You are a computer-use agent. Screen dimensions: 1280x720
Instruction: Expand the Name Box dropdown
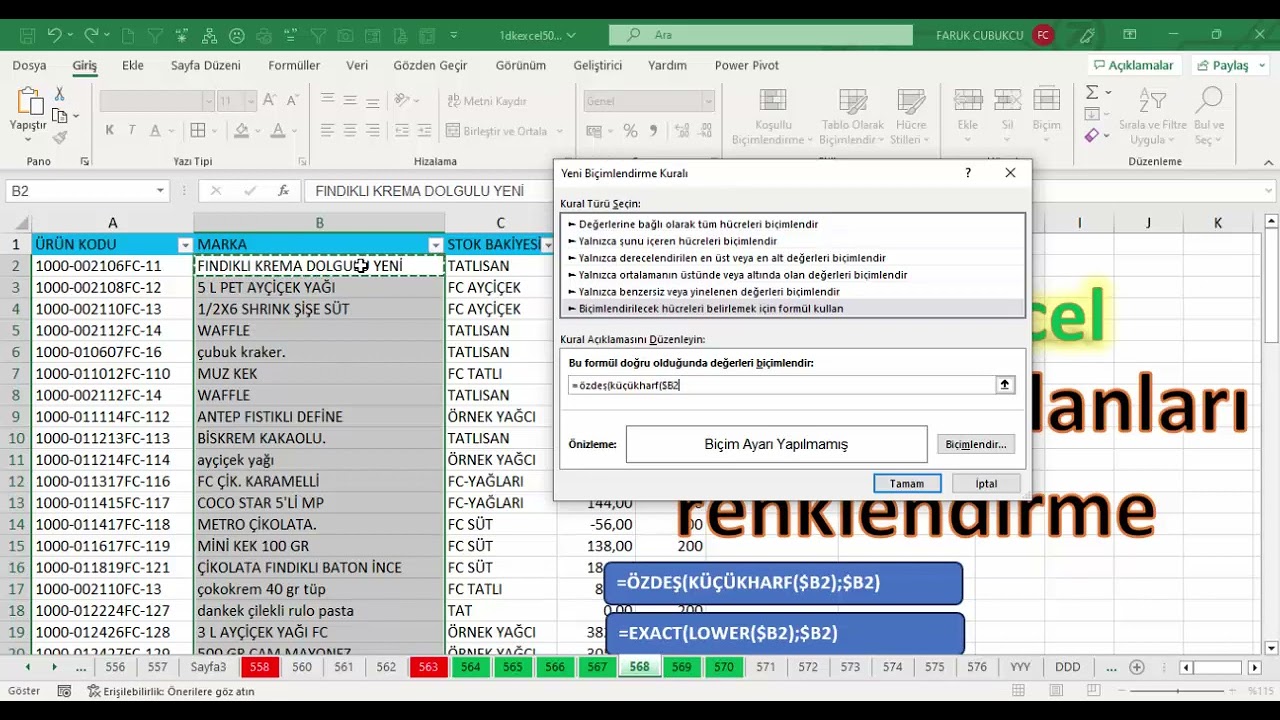pyautogui.click(x=160, y=191)
